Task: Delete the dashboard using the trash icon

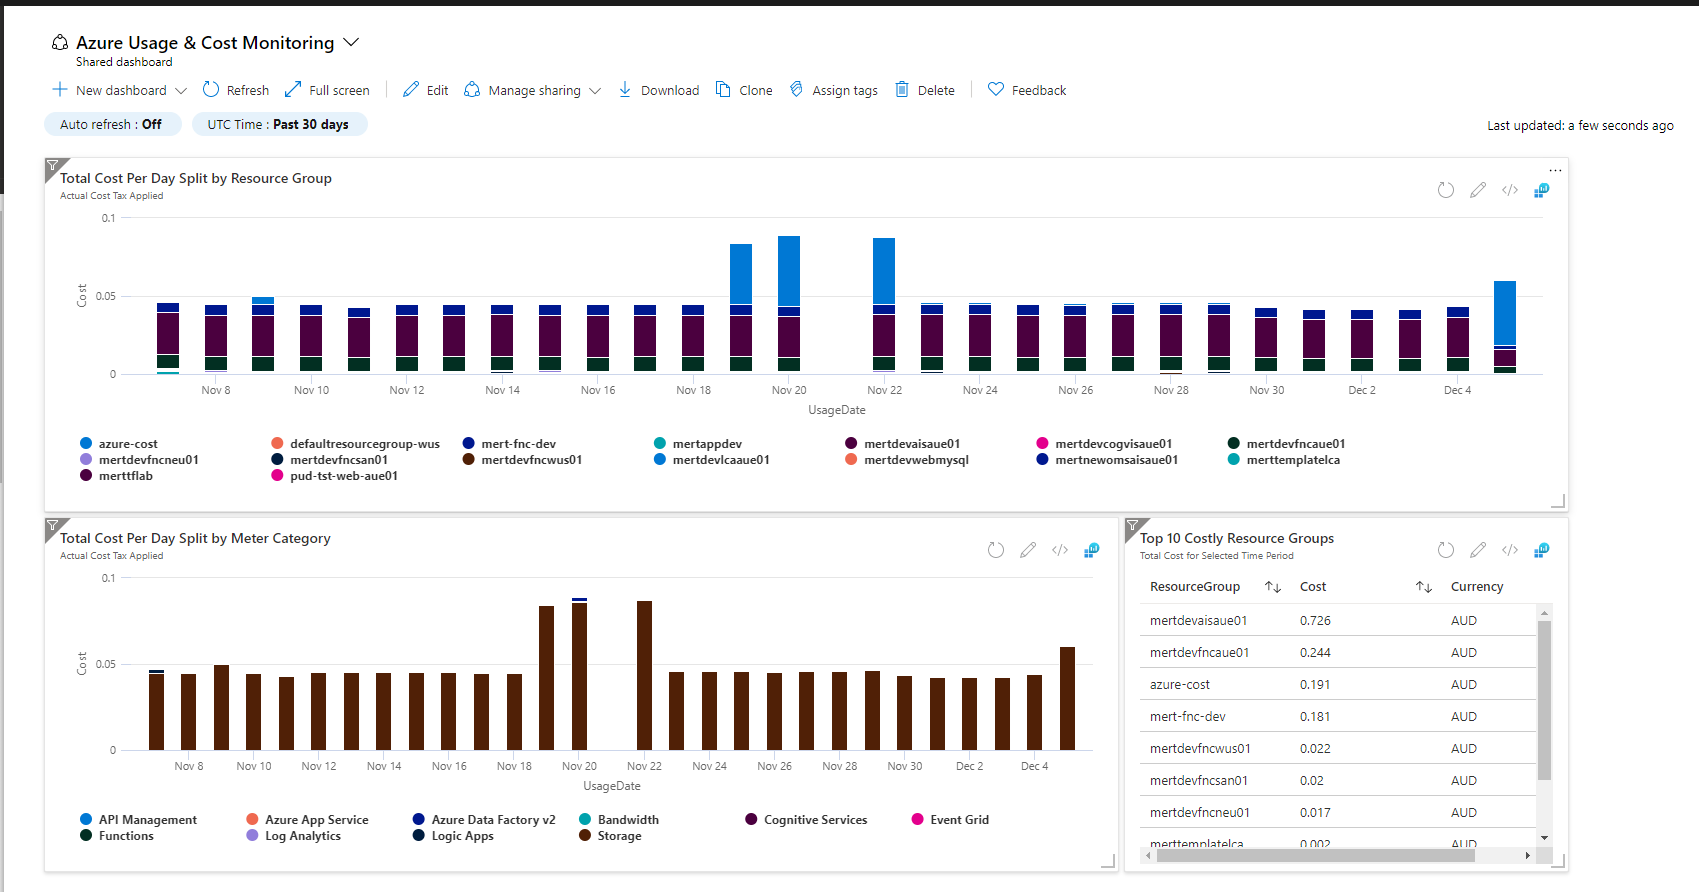Action: coord(902,90)
